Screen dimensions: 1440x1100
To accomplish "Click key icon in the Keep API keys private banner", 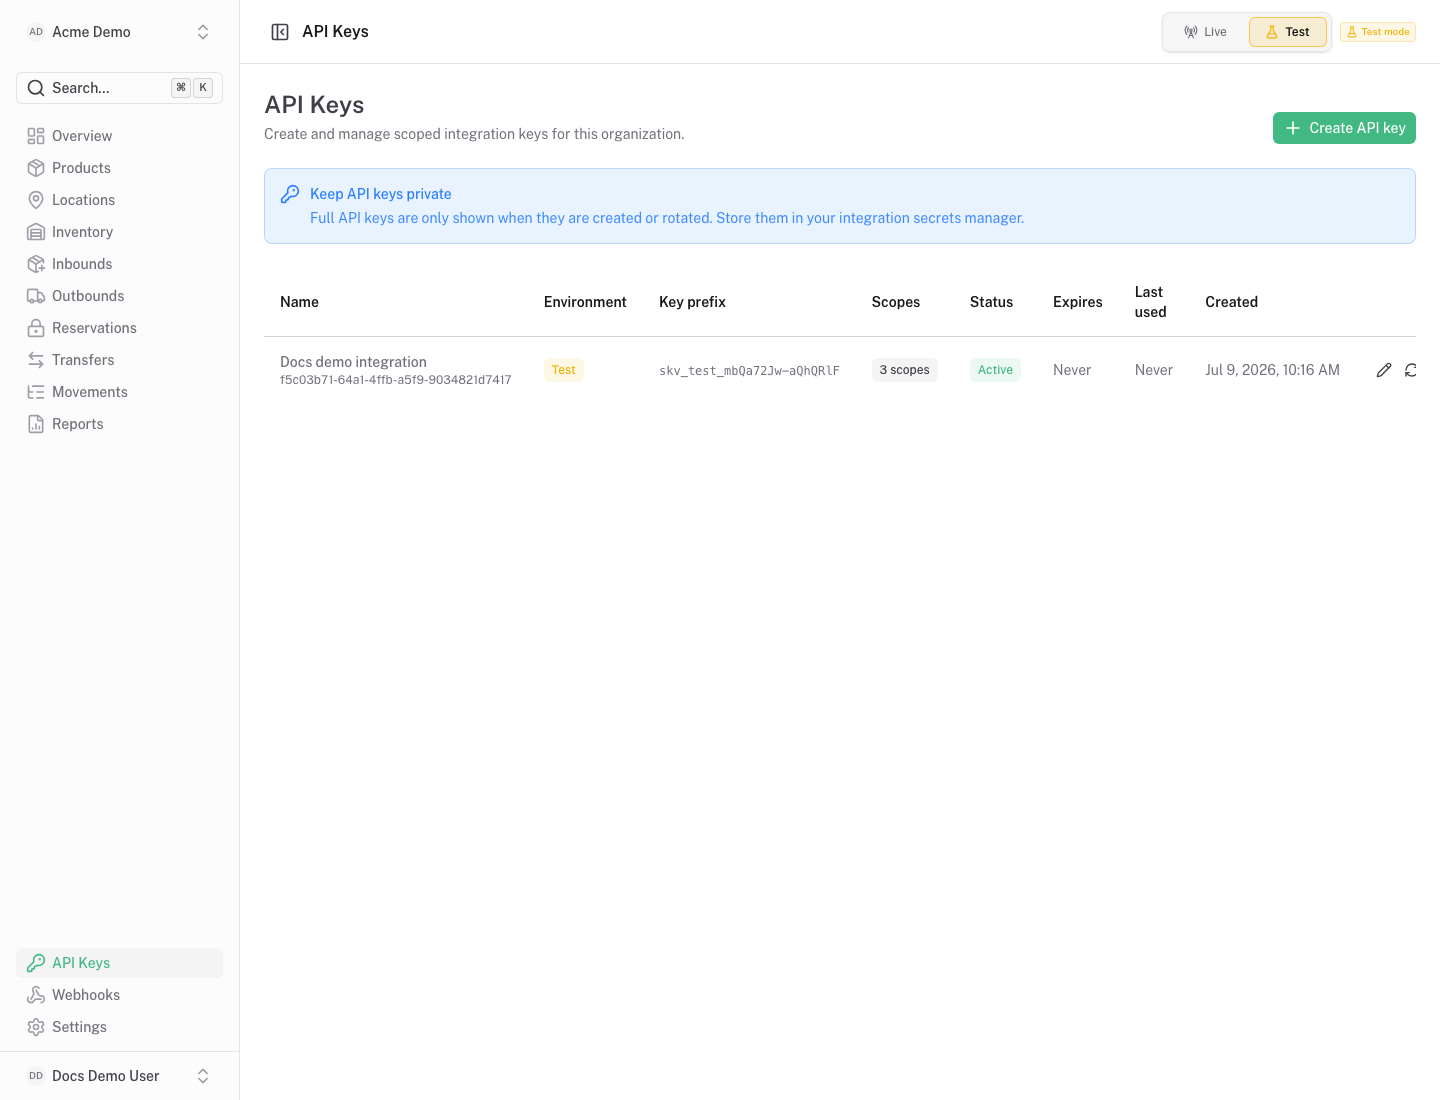I will coord(290,194).
